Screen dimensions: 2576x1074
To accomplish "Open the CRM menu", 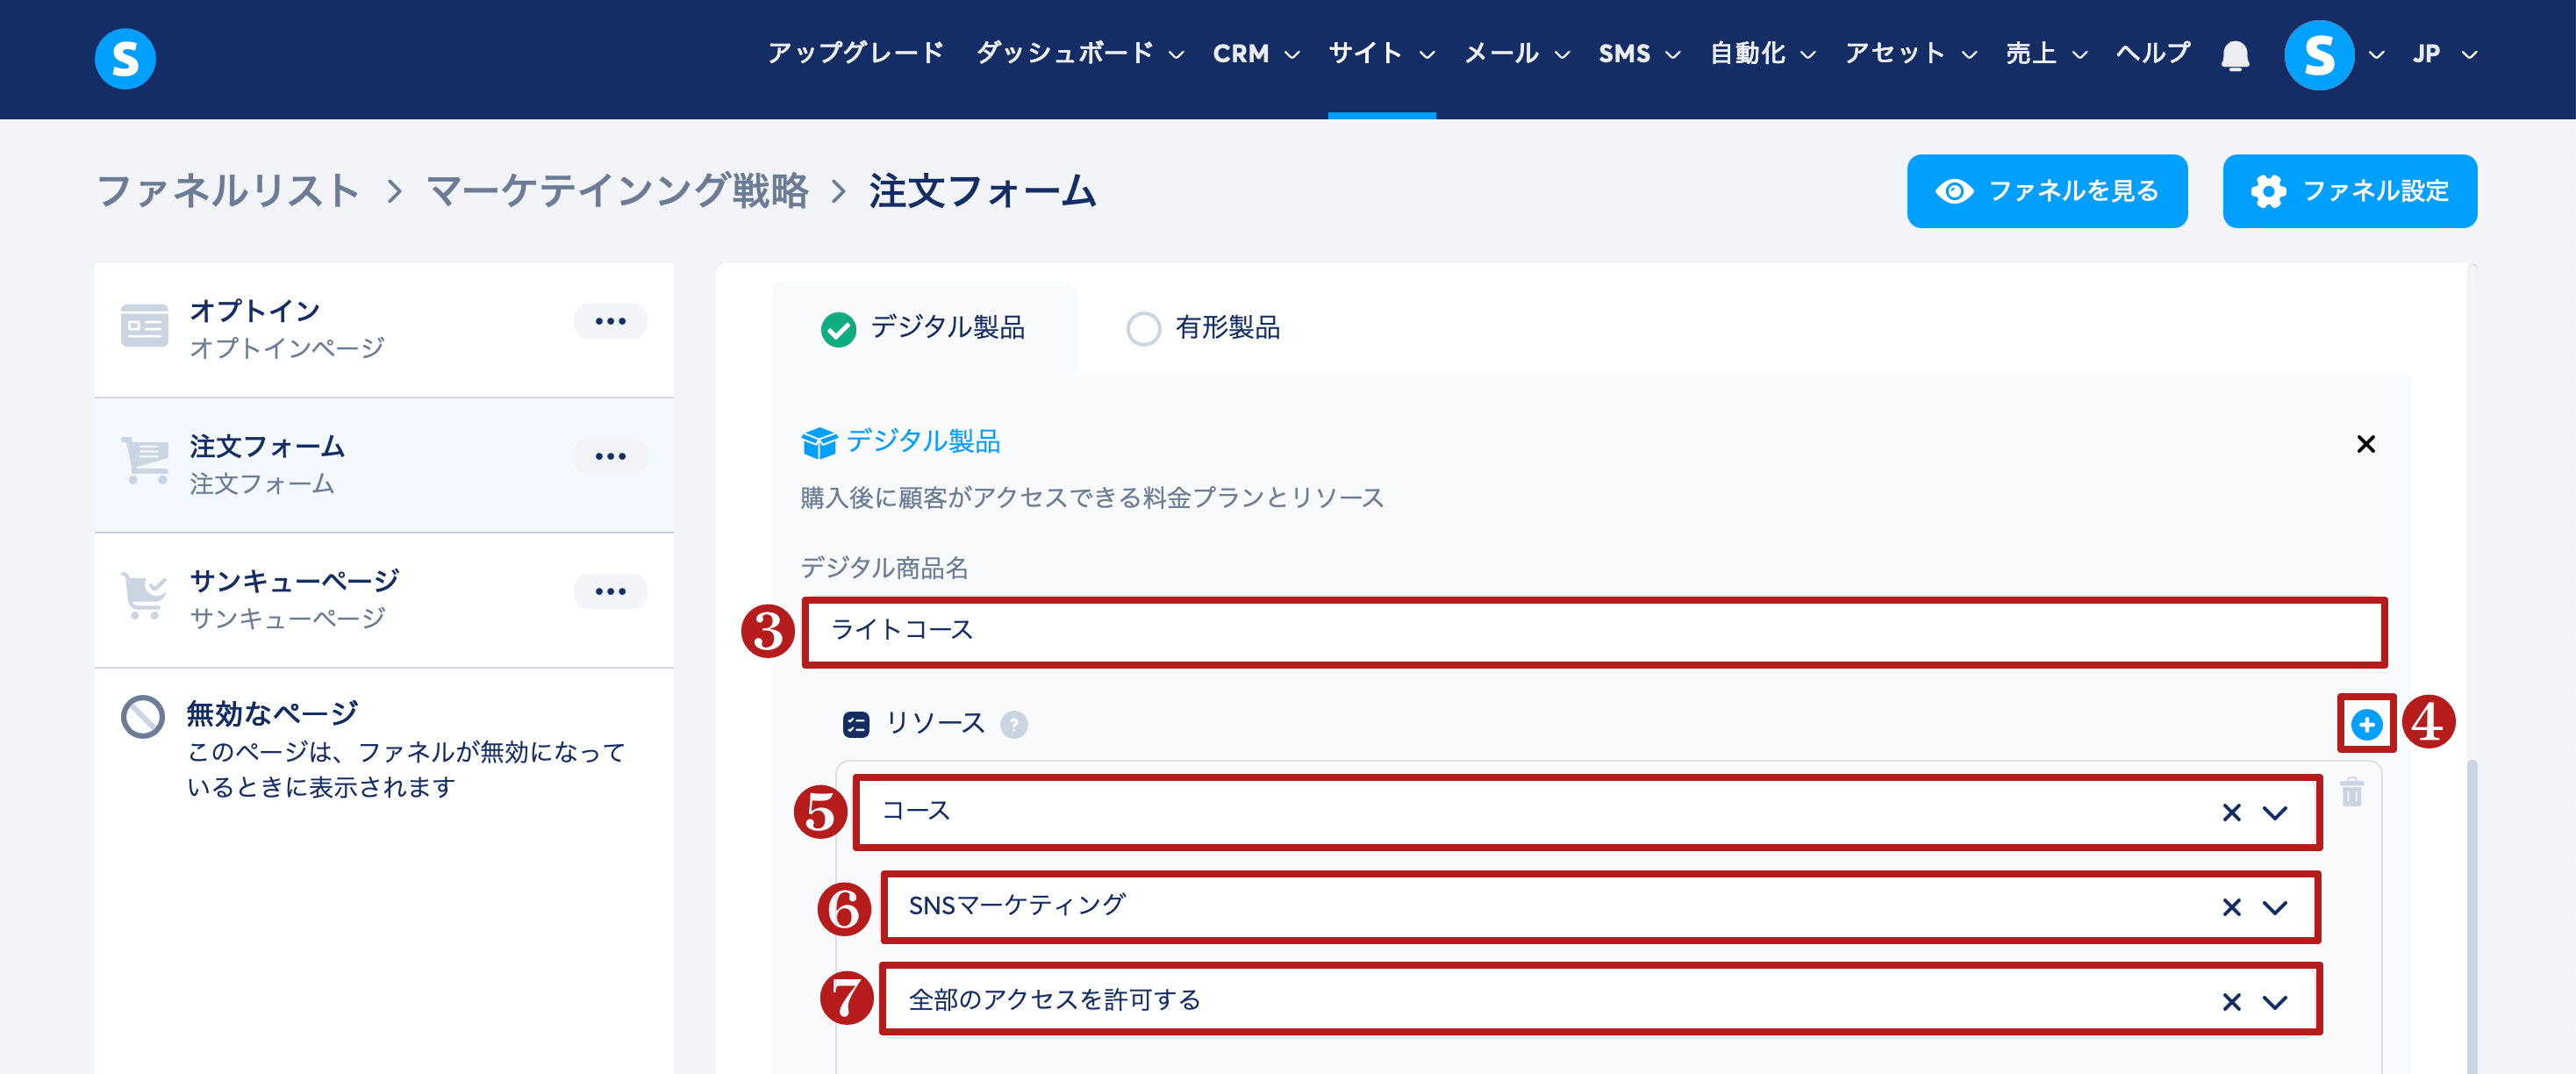I will pos(1256,54).
